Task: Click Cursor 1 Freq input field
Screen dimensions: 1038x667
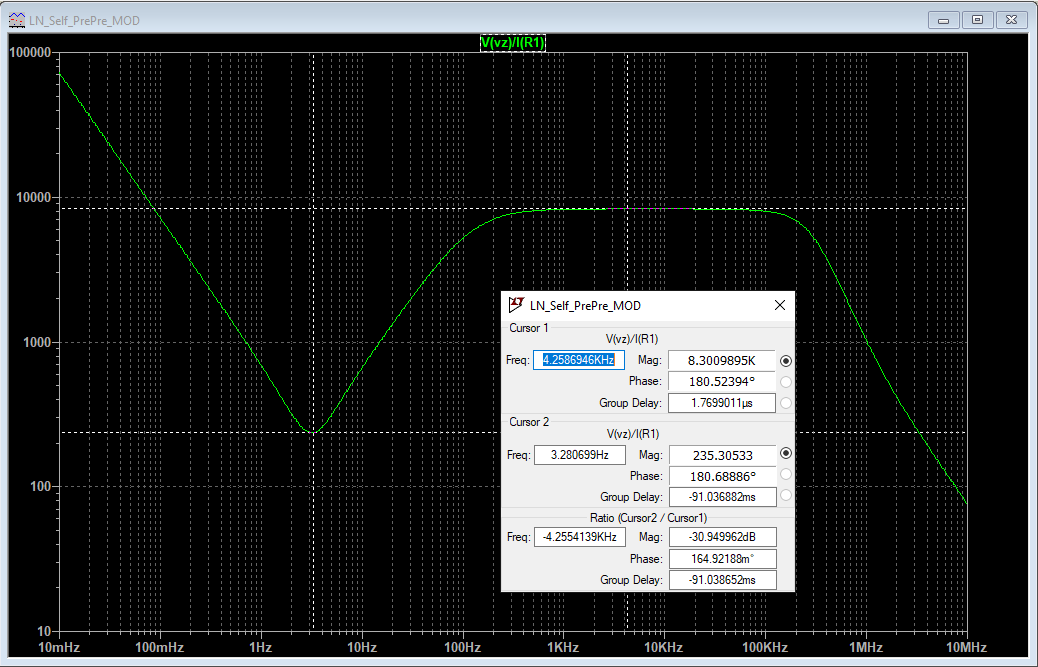Action: click(579, 360)
